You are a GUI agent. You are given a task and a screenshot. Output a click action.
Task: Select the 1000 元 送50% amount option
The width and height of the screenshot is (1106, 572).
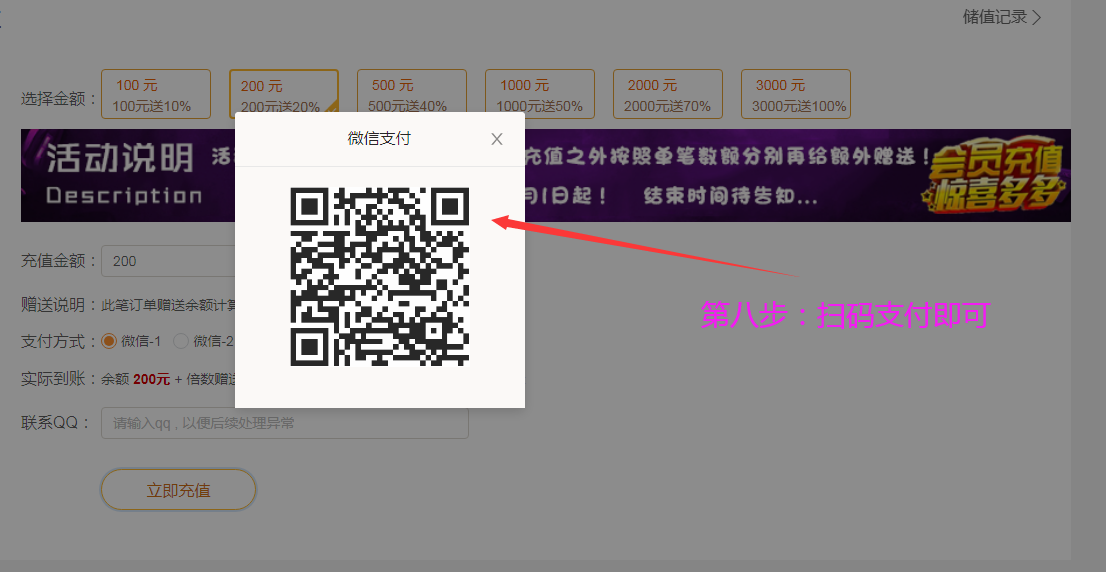539,94
